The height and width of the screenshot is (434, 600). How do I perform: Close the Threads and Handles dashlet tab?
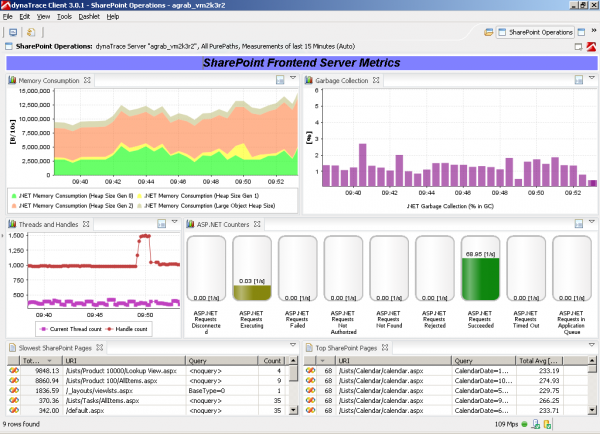[x=86, y=224]
